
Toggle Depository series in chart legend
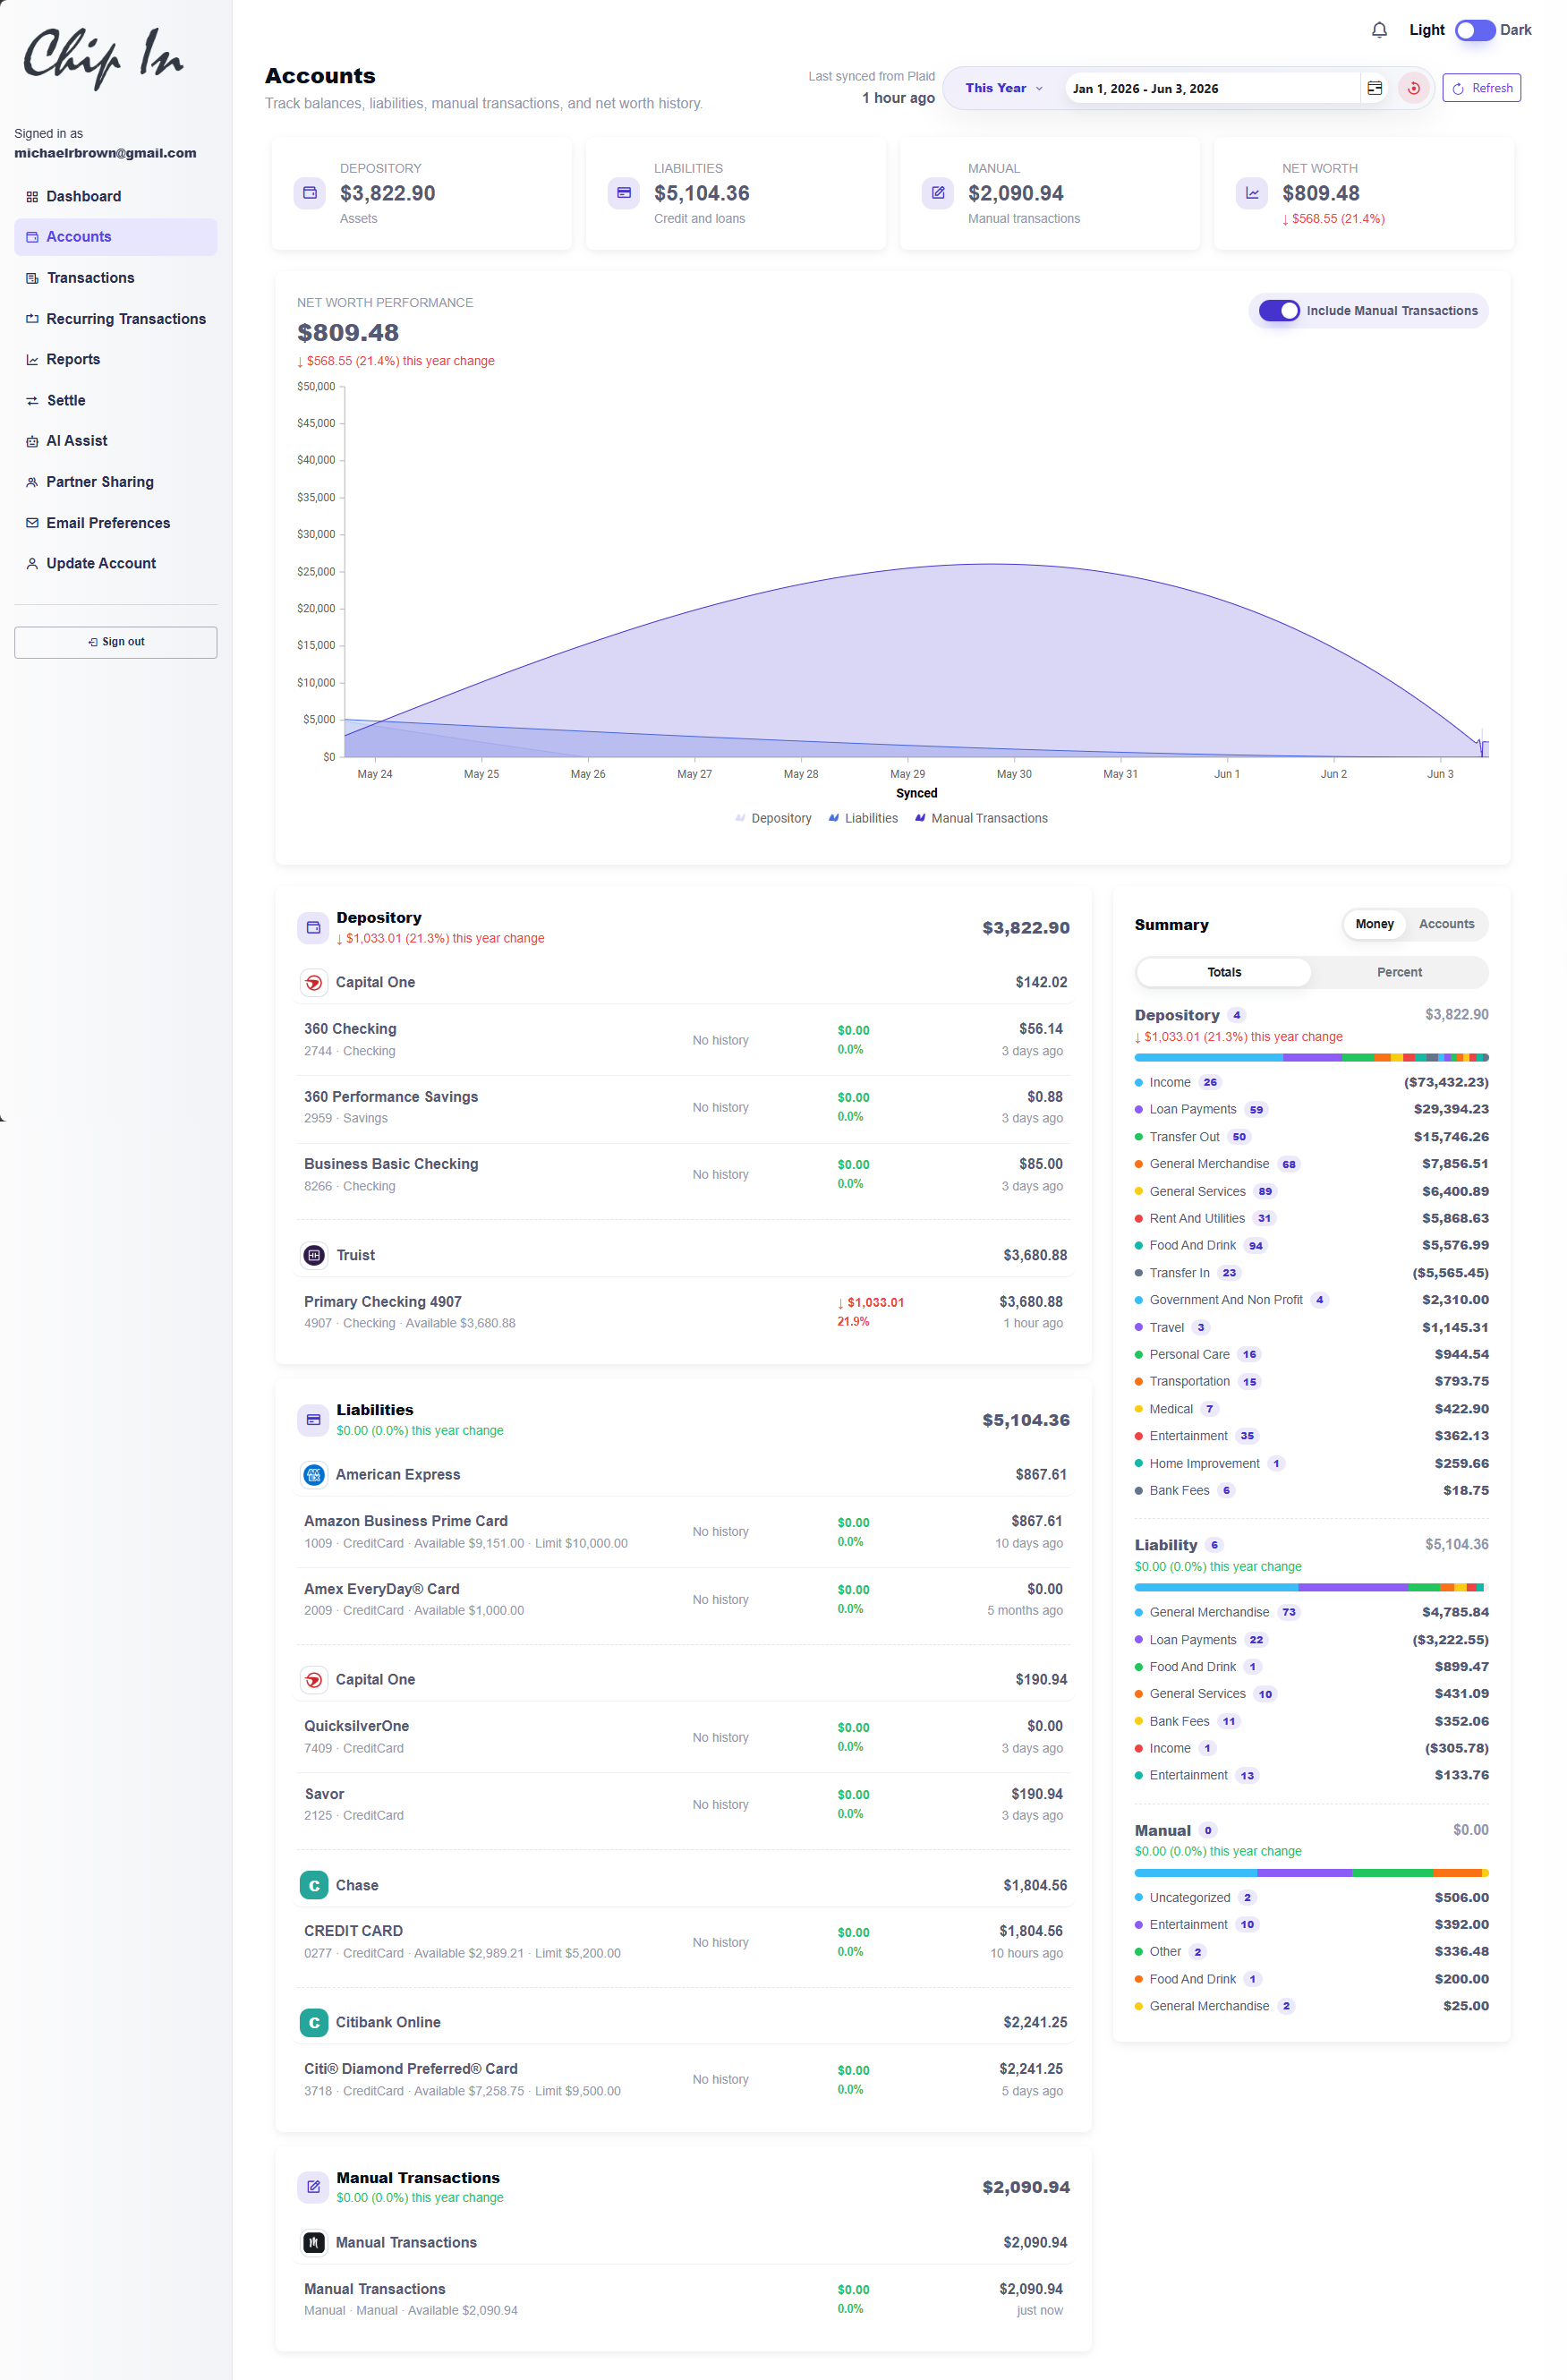pyautogui.click(x=773, y=818)
